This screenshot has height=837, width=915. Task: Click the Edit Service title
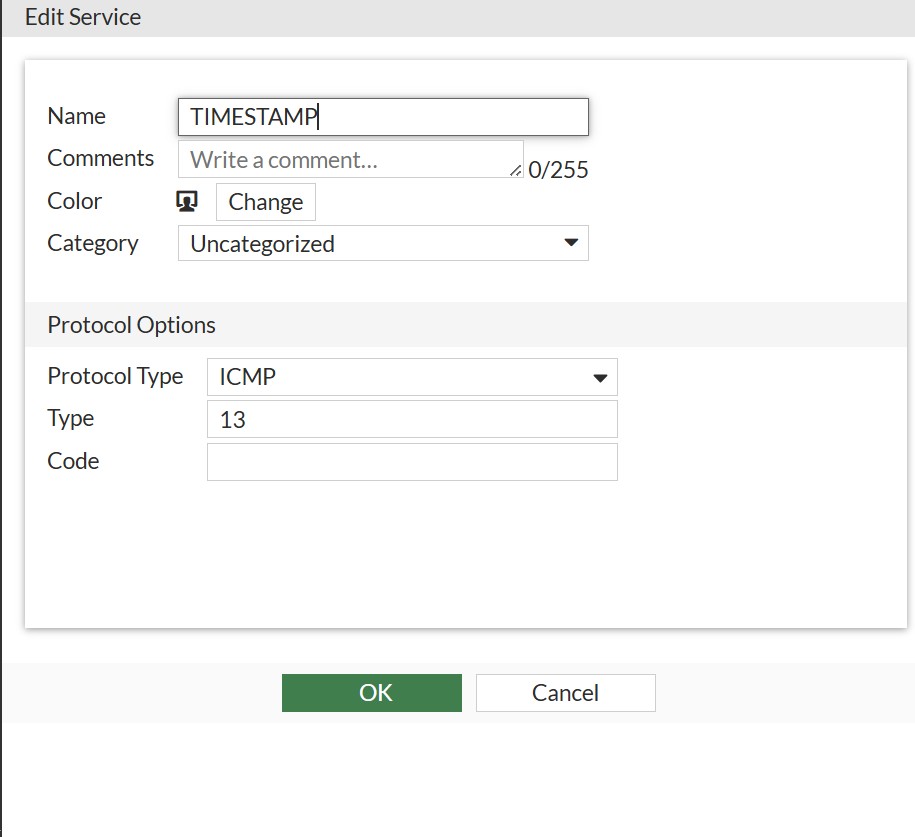pos(83,18)
